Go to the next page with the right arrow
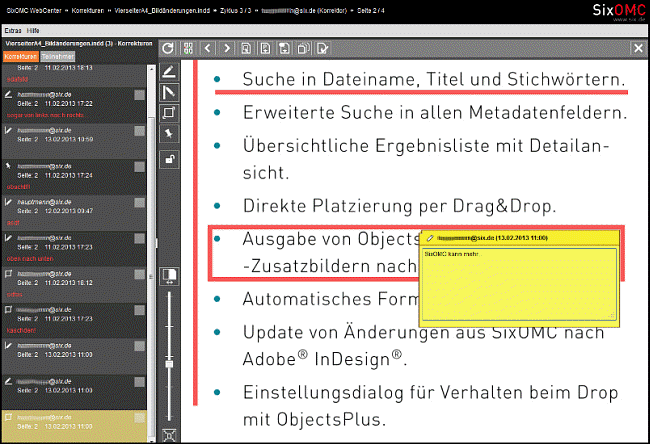650x444 pixels. click(x=227, y=49)
